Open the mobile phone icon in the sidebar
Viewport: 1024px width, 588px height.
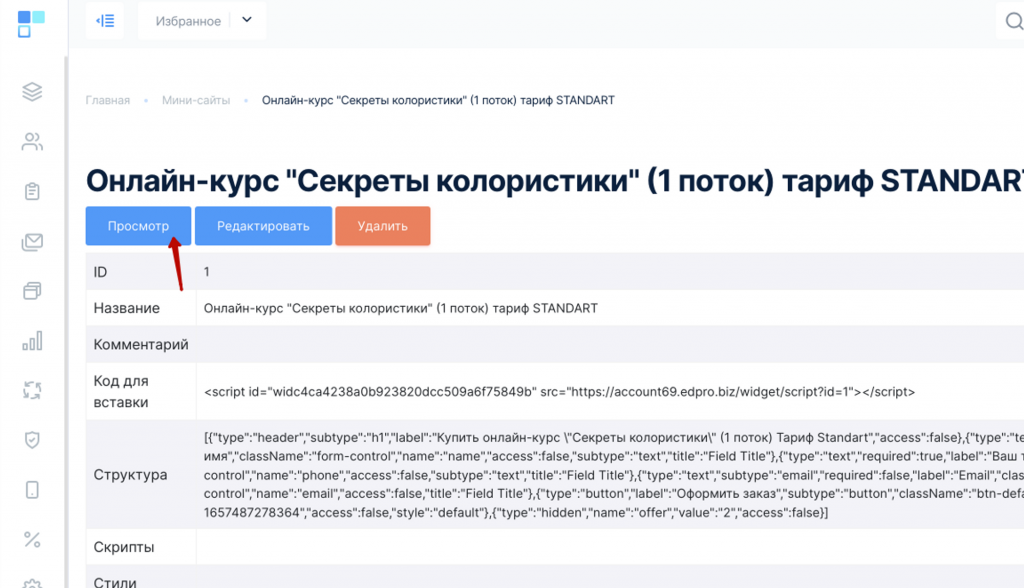(x=32, y=490)
